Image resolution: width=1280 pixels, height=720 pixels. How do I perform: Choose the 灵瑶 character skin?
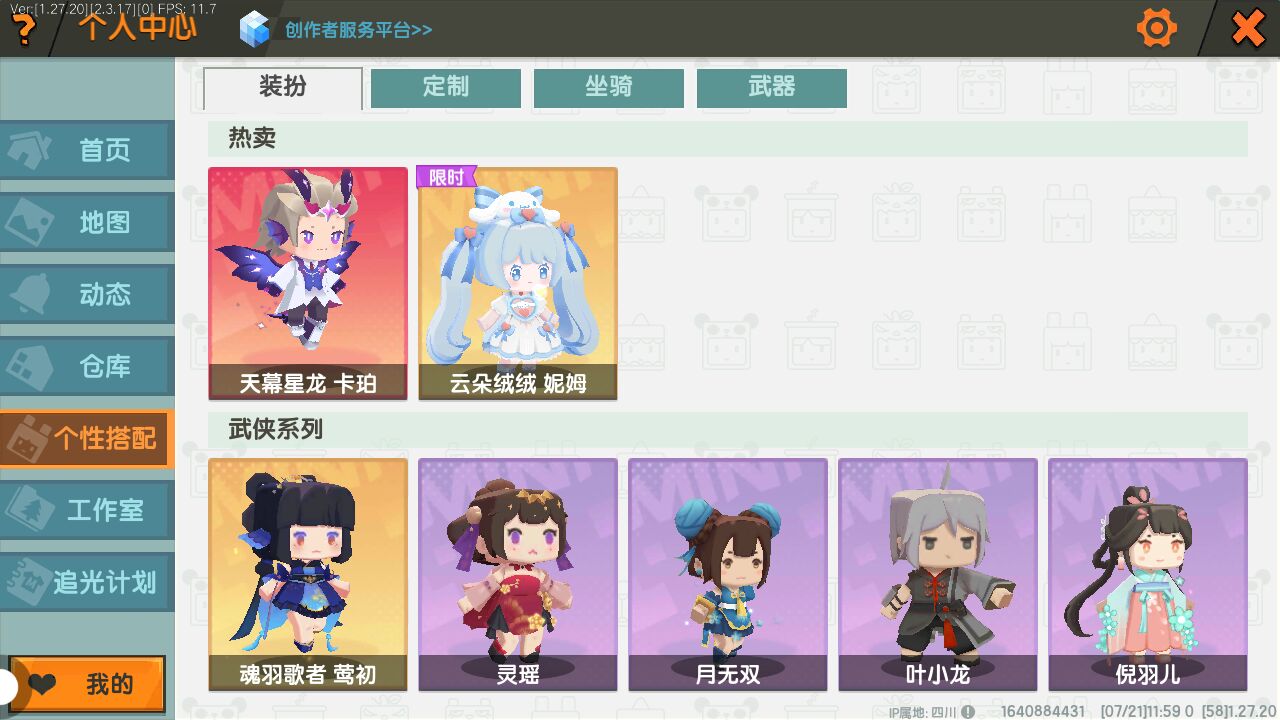pos(518,575)
